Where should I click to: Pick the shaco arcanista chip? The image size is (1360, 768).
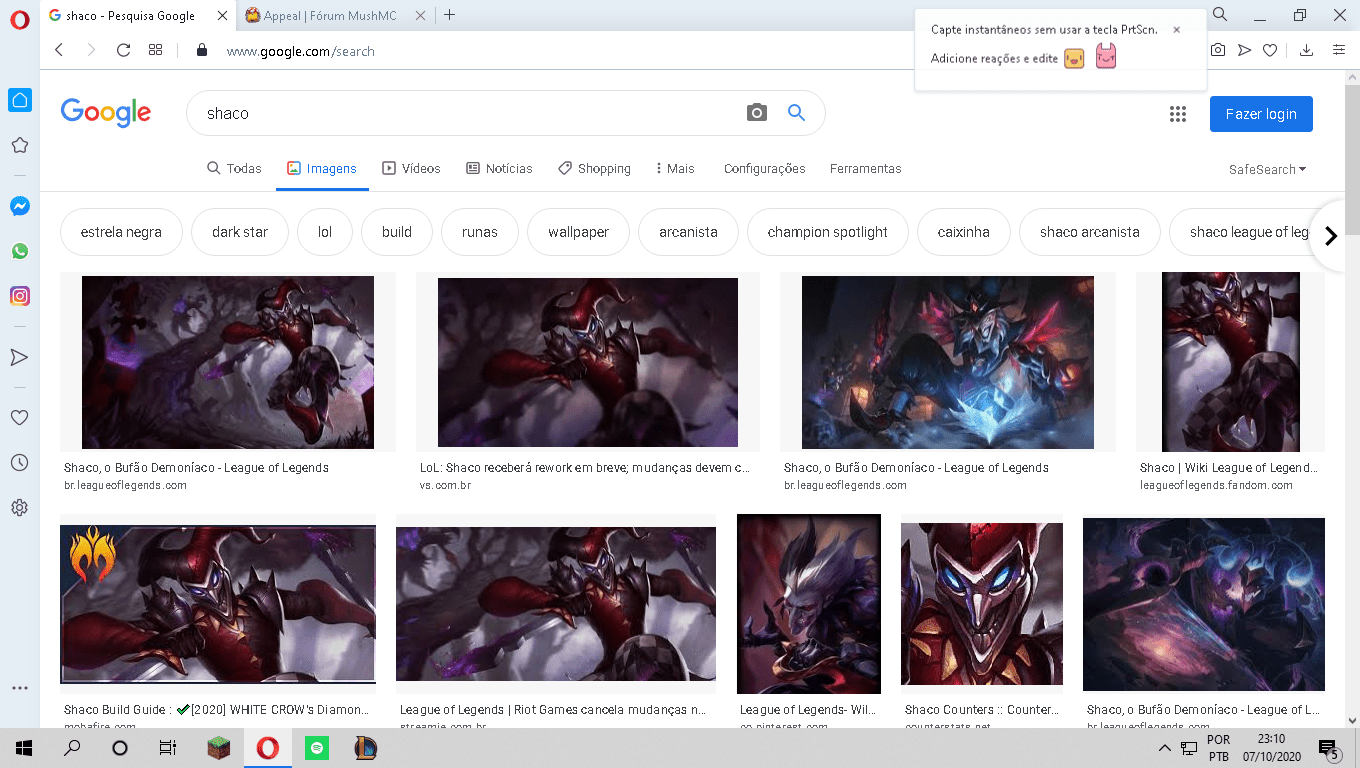tap(1090, 232)
